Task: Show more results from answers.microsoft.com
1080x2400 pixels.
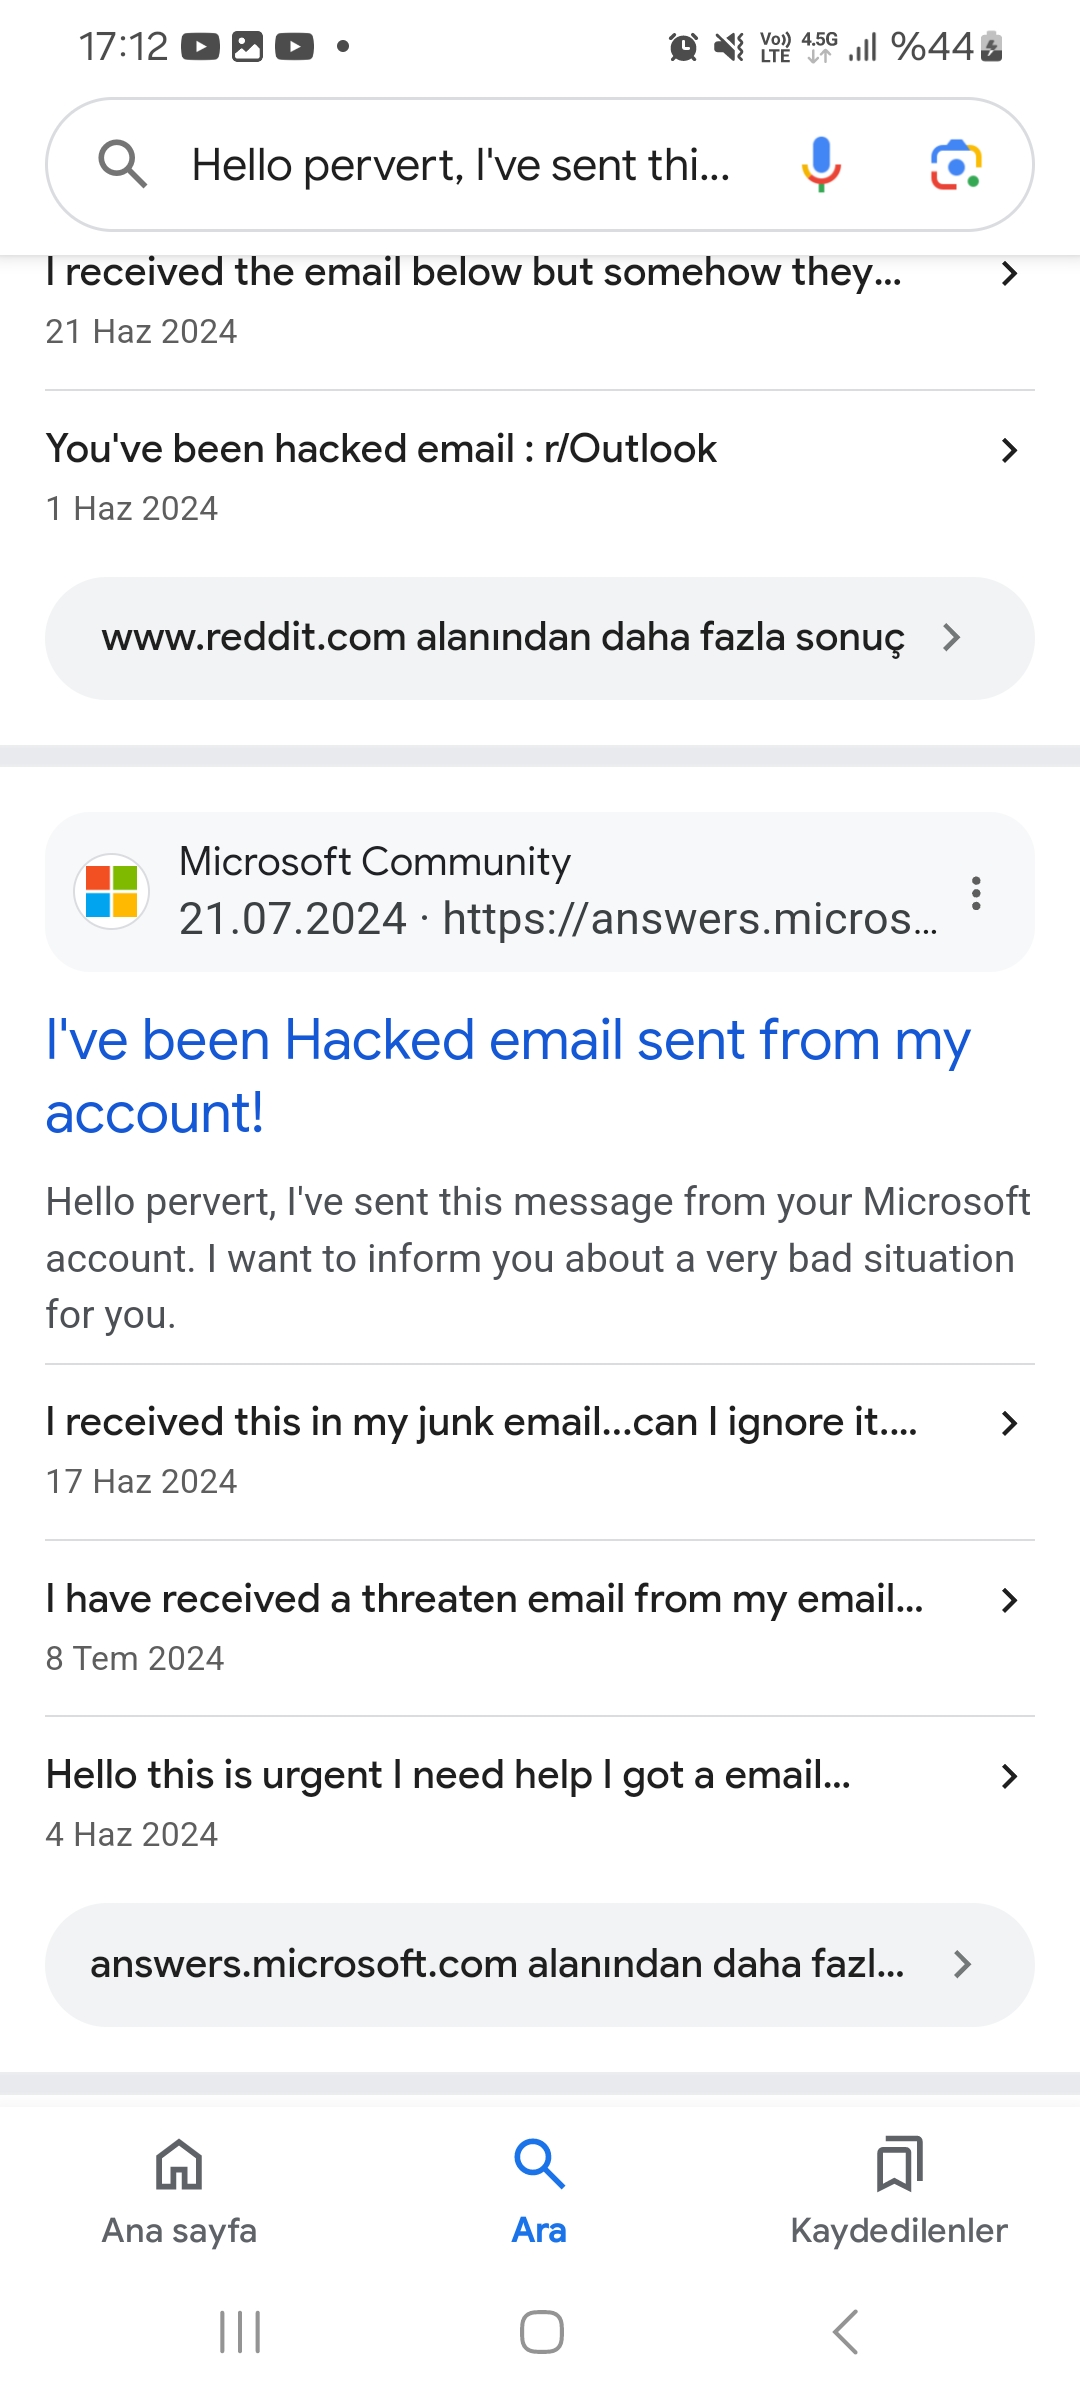Action: 538,1965
